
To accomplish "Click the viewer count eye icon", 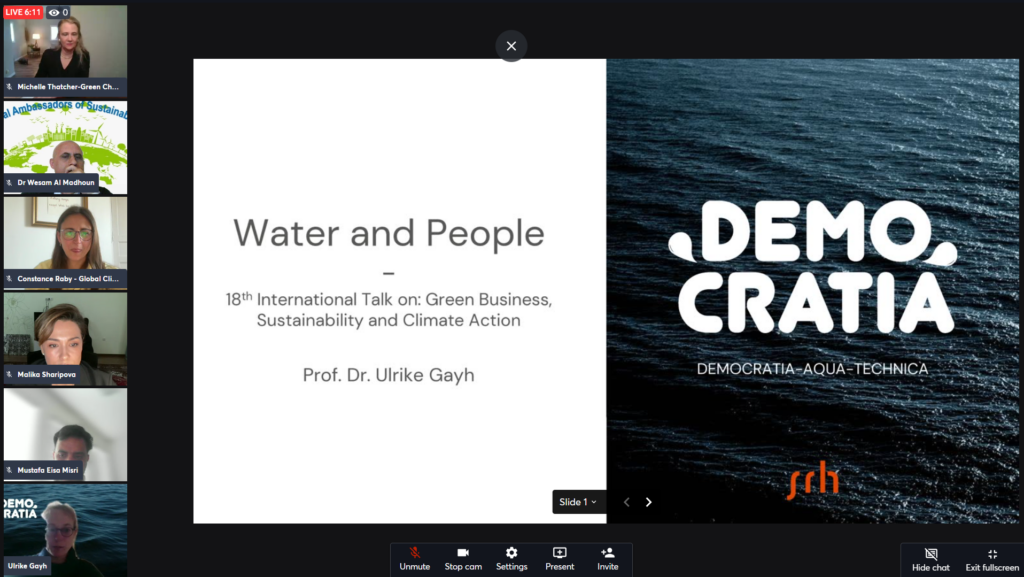I will [54, 12].
